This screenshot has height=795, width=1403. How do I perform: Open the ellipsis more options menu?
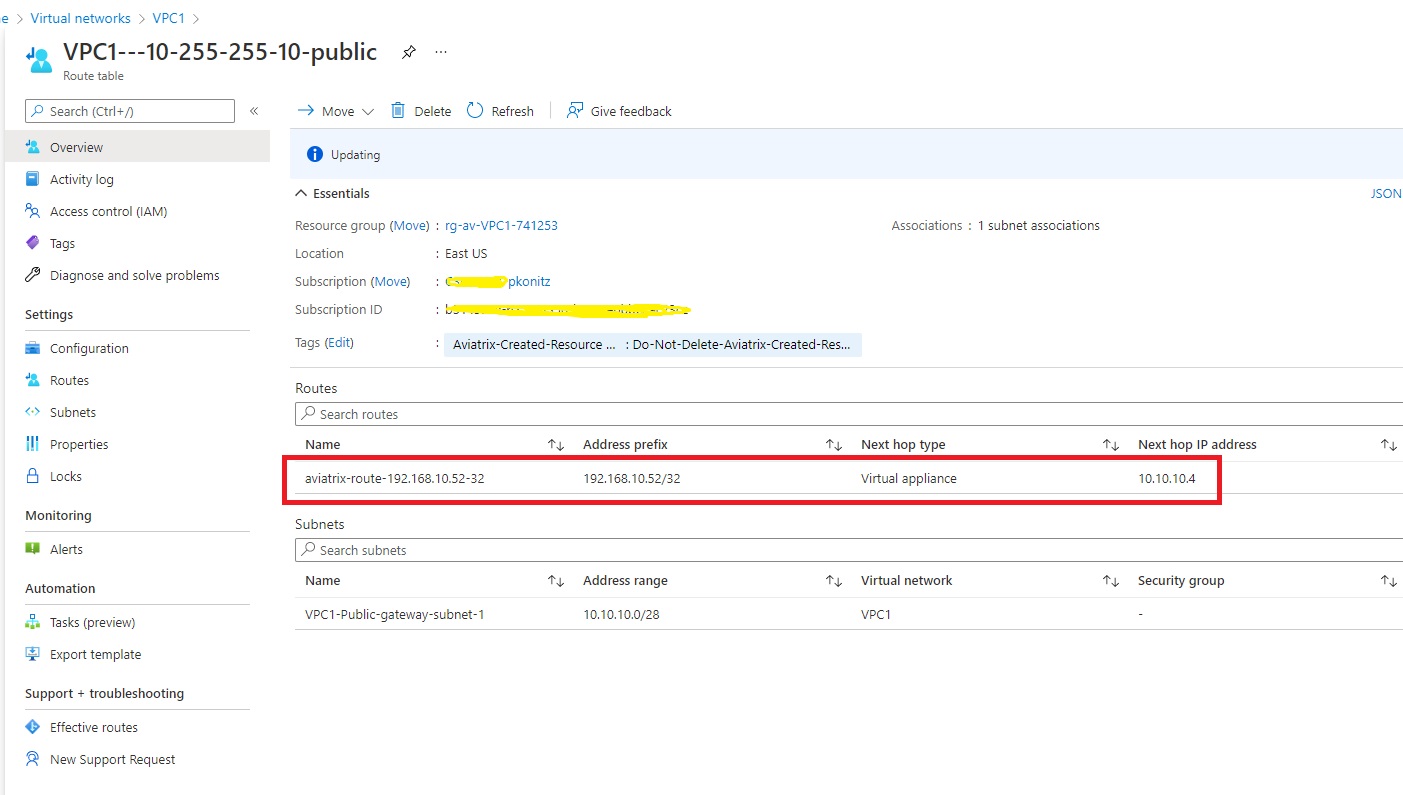(x=441, y=52)
